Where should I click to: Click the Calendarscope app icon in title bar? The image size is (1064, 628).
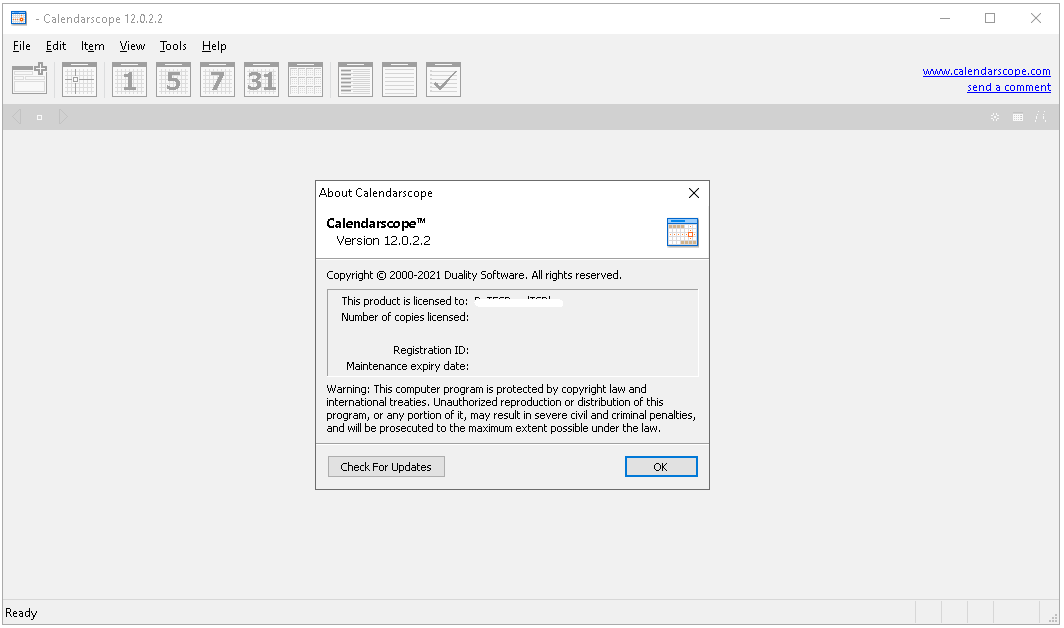(x=19, y=18)
